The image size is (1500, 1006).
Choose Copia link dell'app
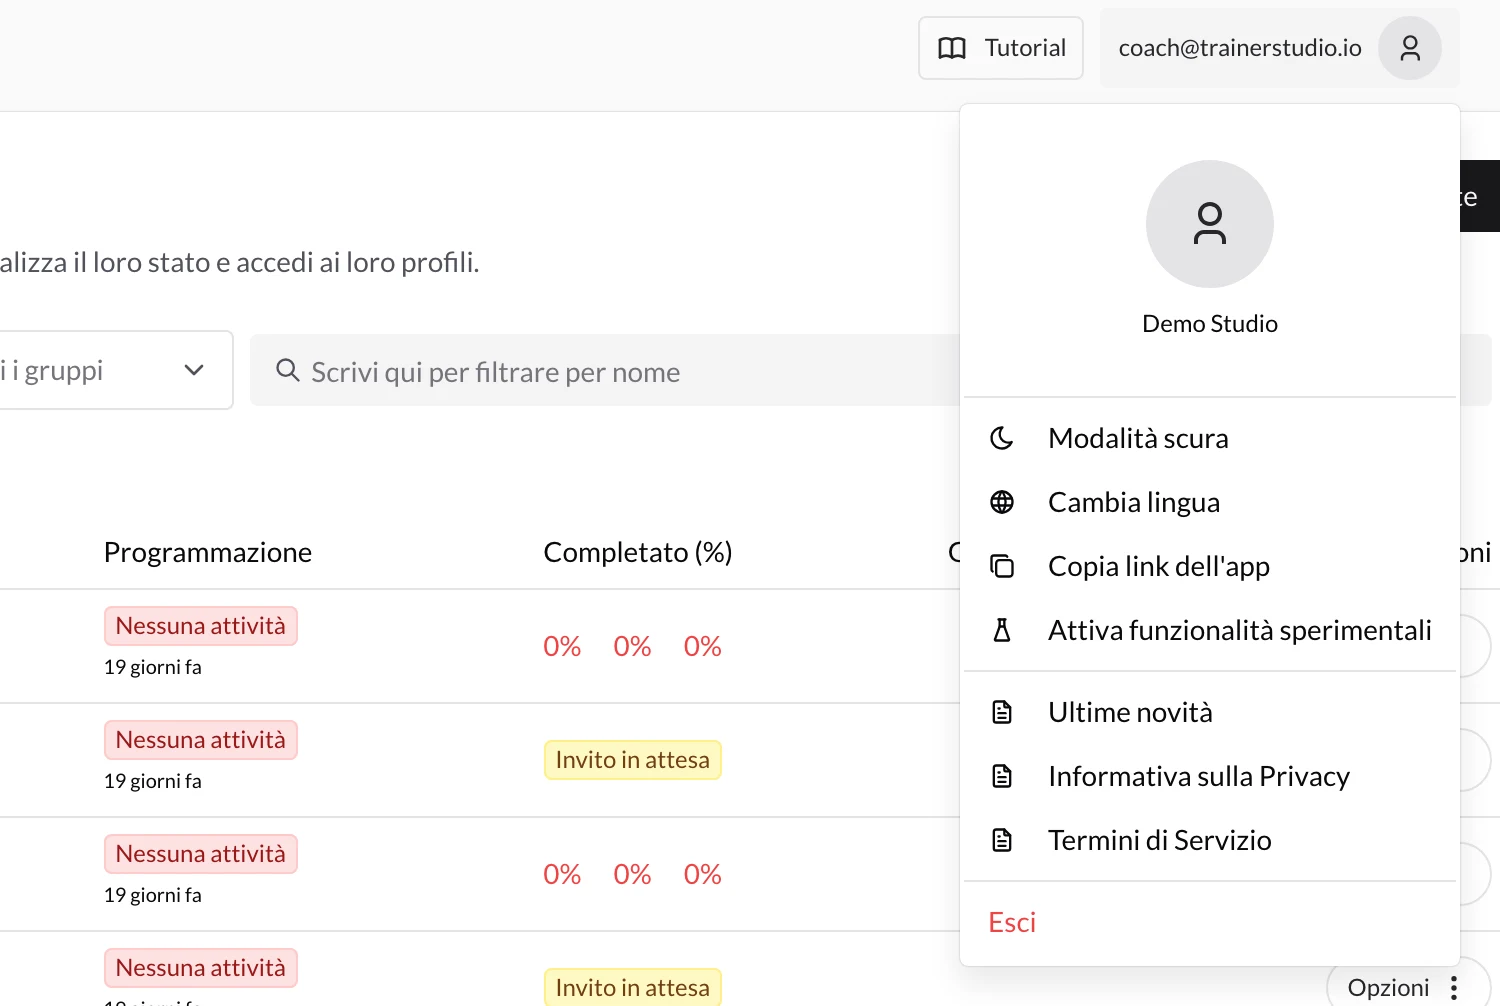pyautogui.click(x=1210, y=566)
